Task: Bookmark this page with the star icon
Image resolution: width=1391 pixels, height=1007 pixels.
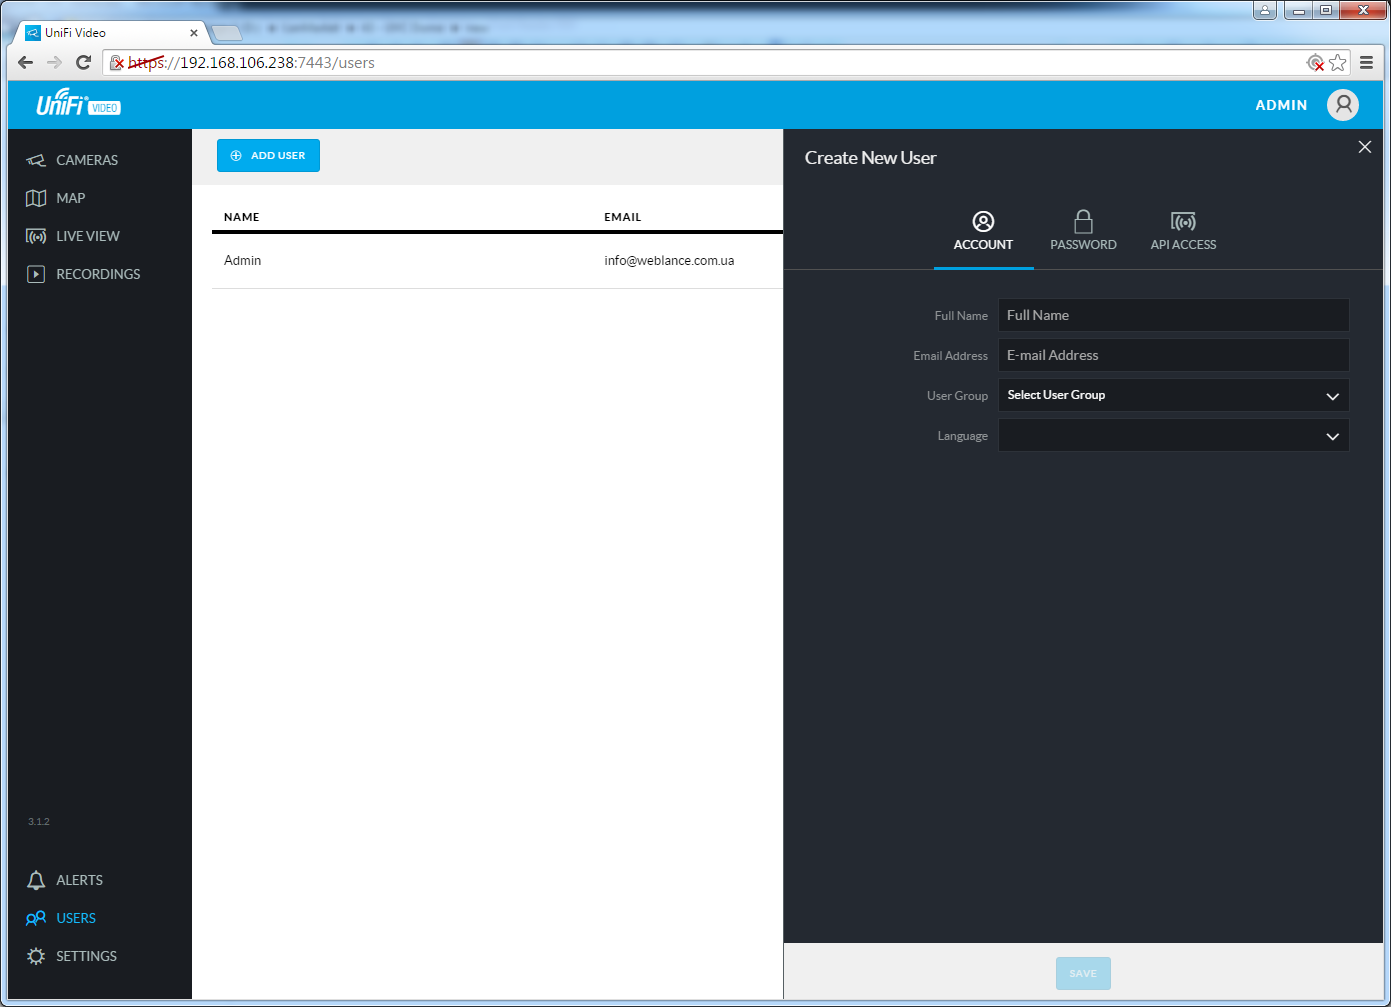Action: [x=1338, y=62]
